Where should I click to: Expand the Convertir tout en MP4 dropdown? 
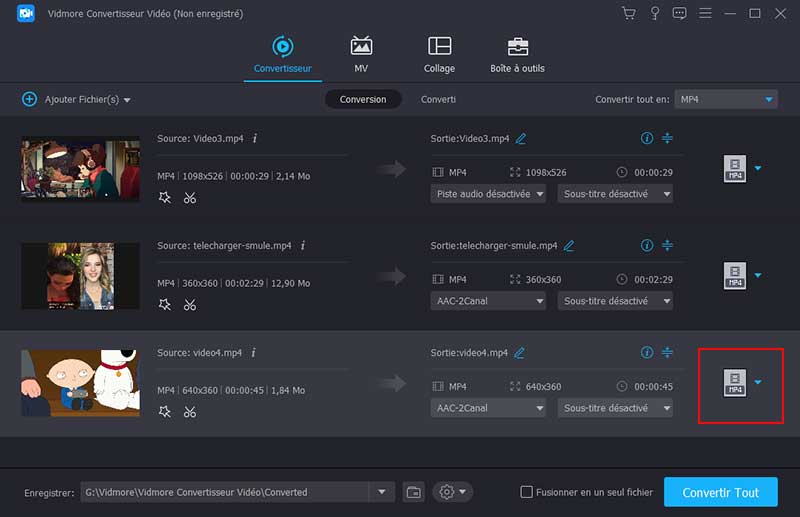[725, 99]
